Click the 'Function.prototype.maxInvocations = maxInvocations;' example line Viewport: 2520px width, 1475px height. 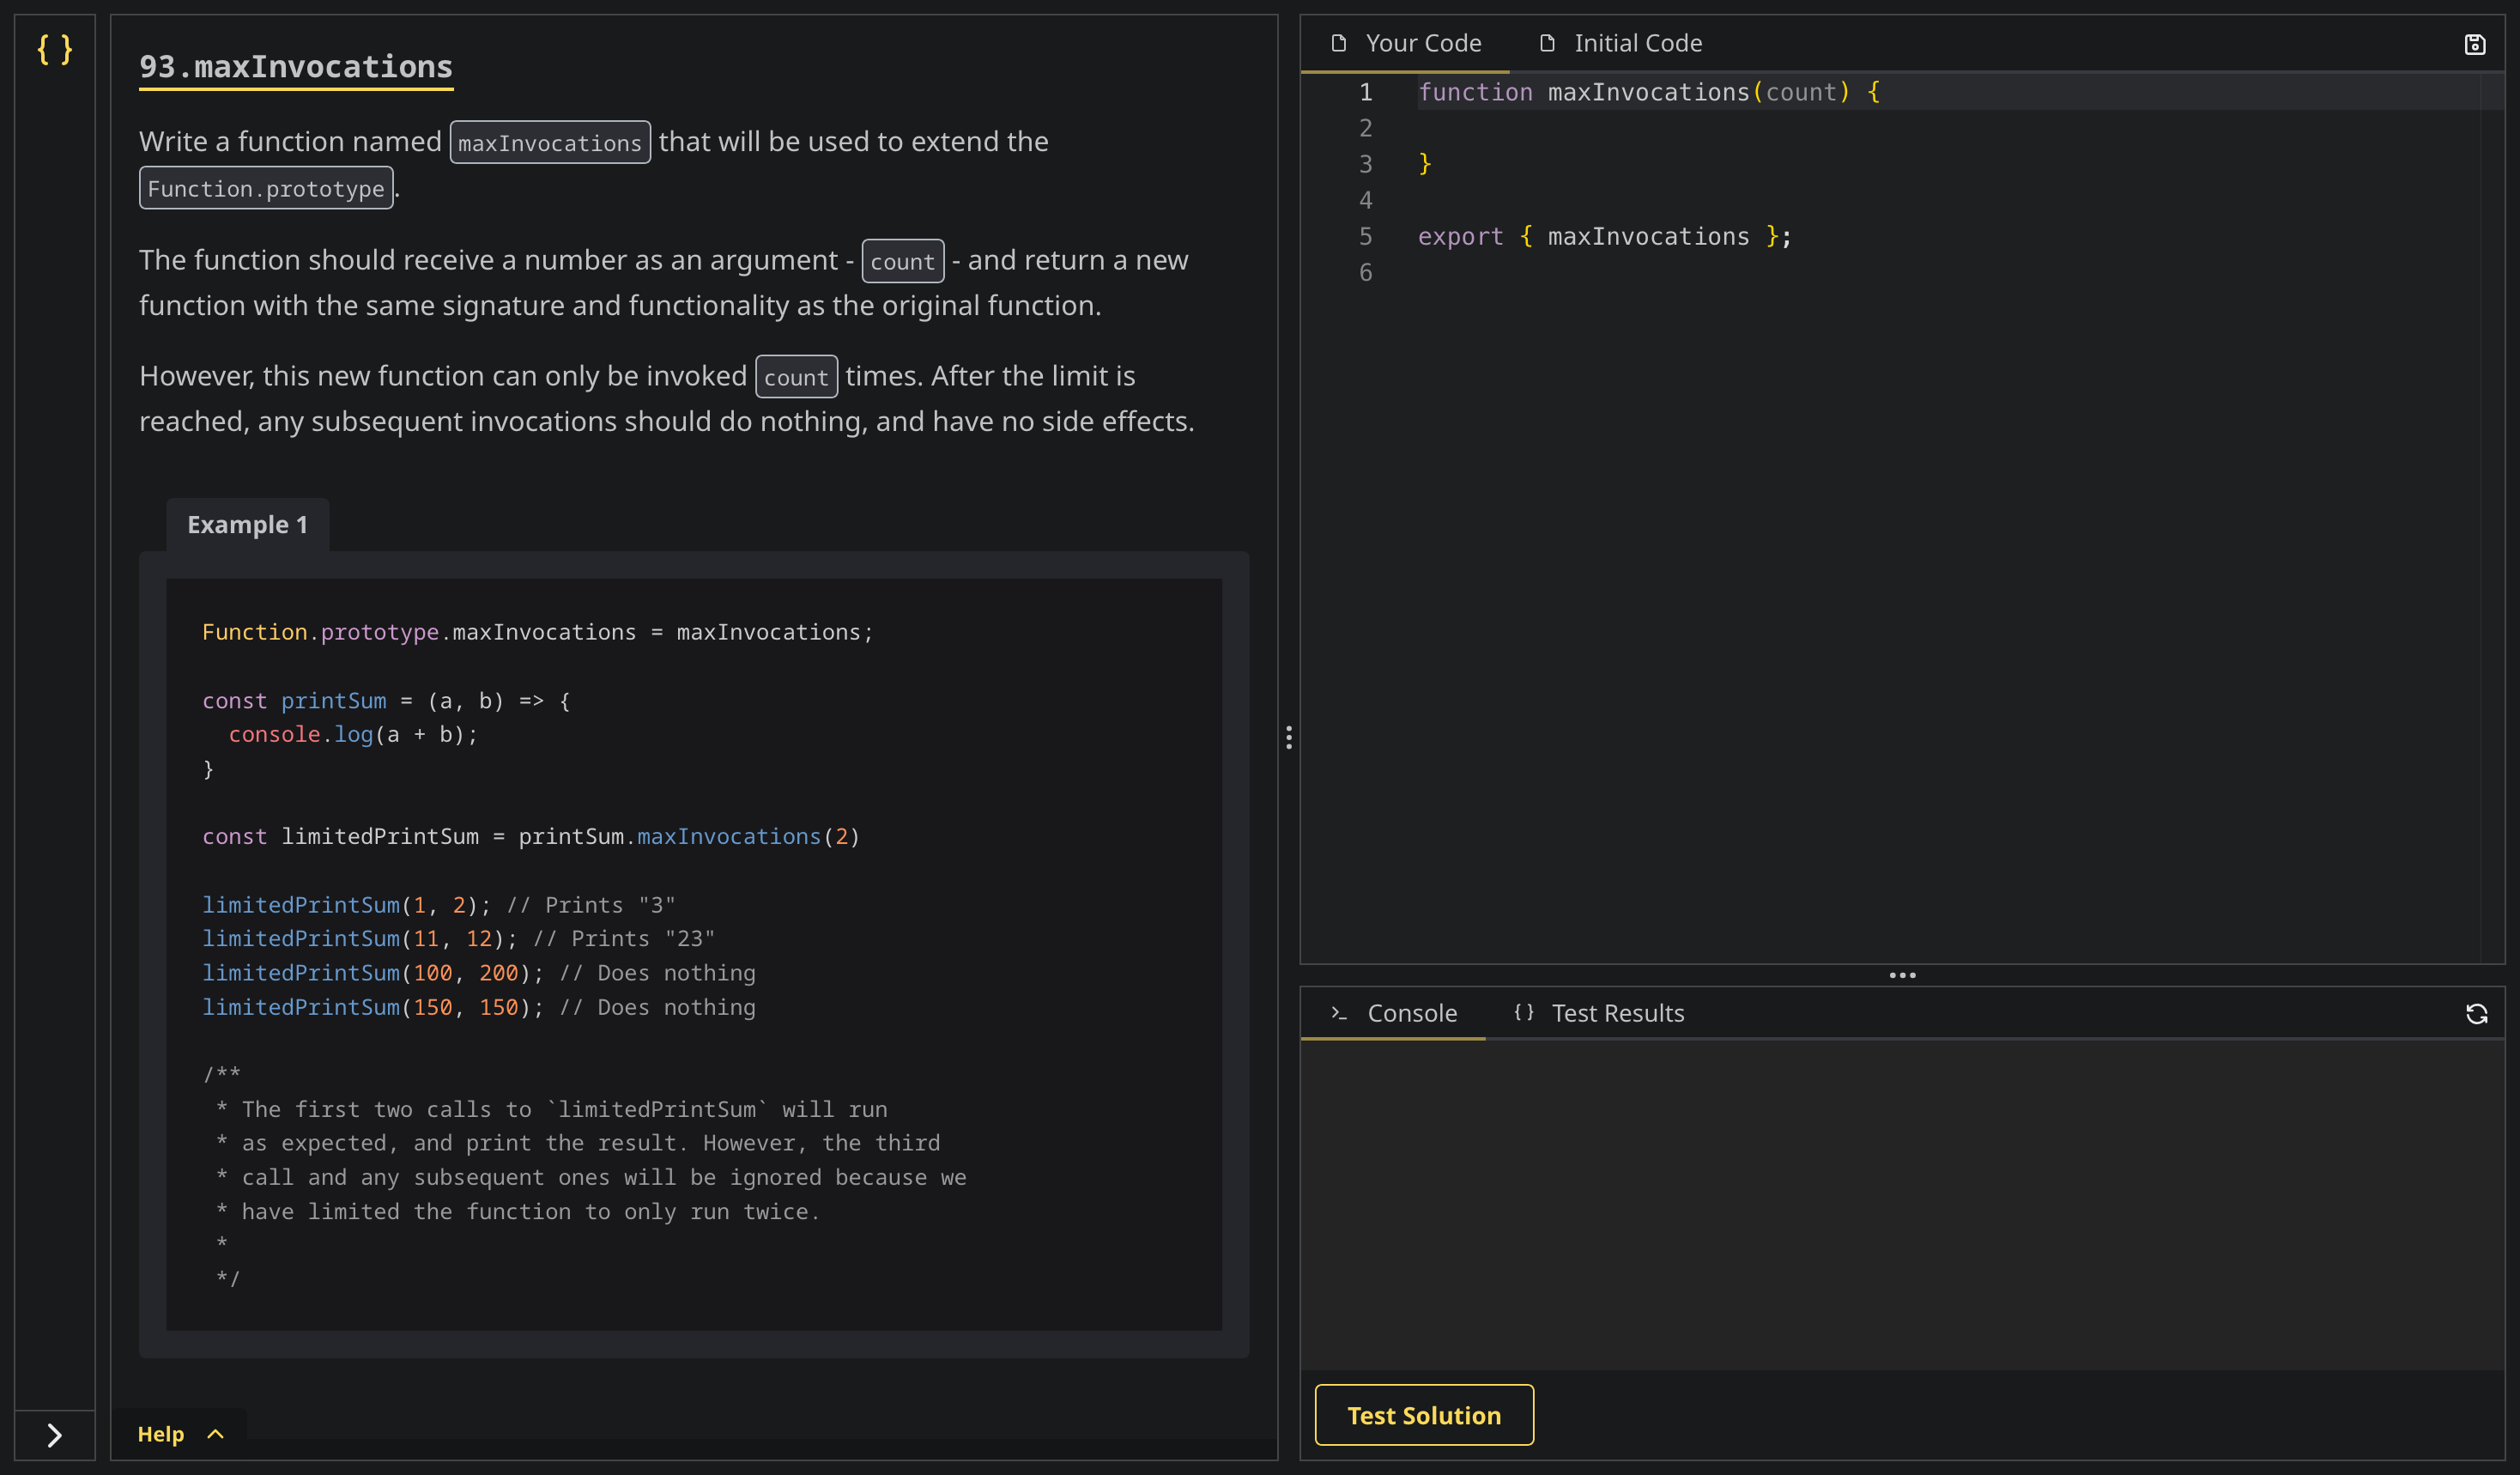click(537, 632)
